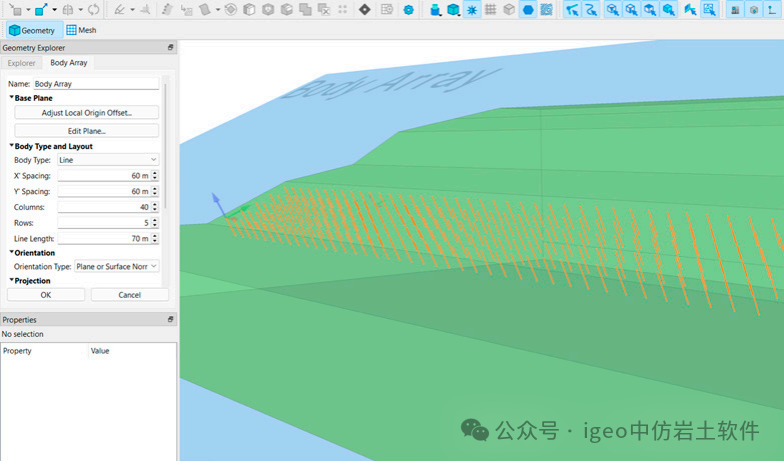Open the move tool dropdown arrow
The height and width of the screenshot is (461, 784).
28,10
